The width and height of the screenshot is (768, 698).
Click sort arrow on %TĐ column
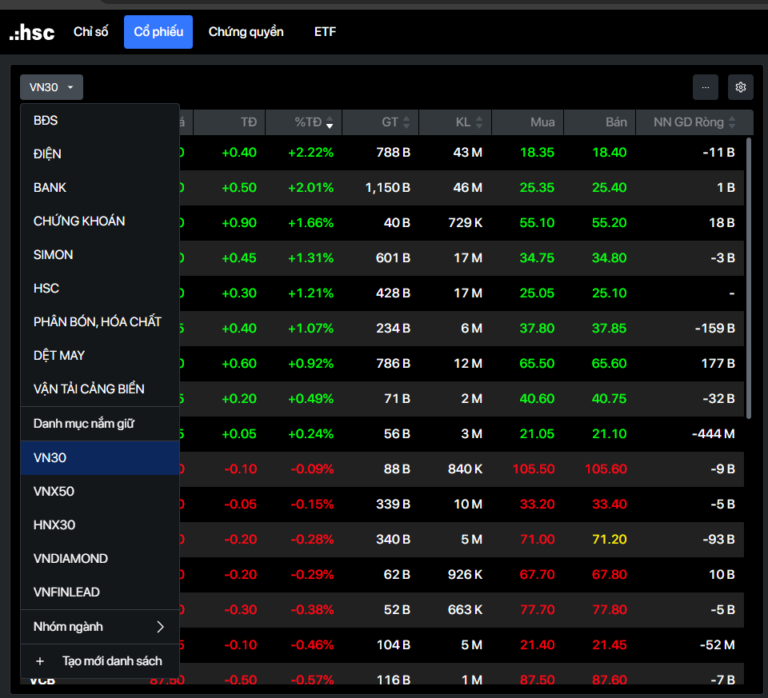(329, 124)
